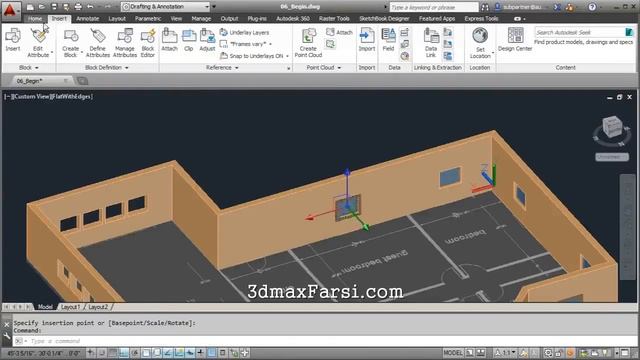Open the Data Link manager
This screenshot has height=360, width=640.
click(431, 42)
